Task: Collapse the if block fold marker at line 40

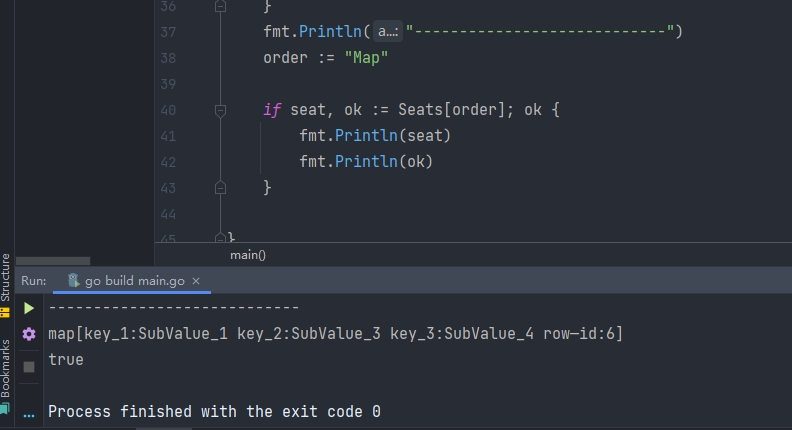Action: (x=221, y=110)
